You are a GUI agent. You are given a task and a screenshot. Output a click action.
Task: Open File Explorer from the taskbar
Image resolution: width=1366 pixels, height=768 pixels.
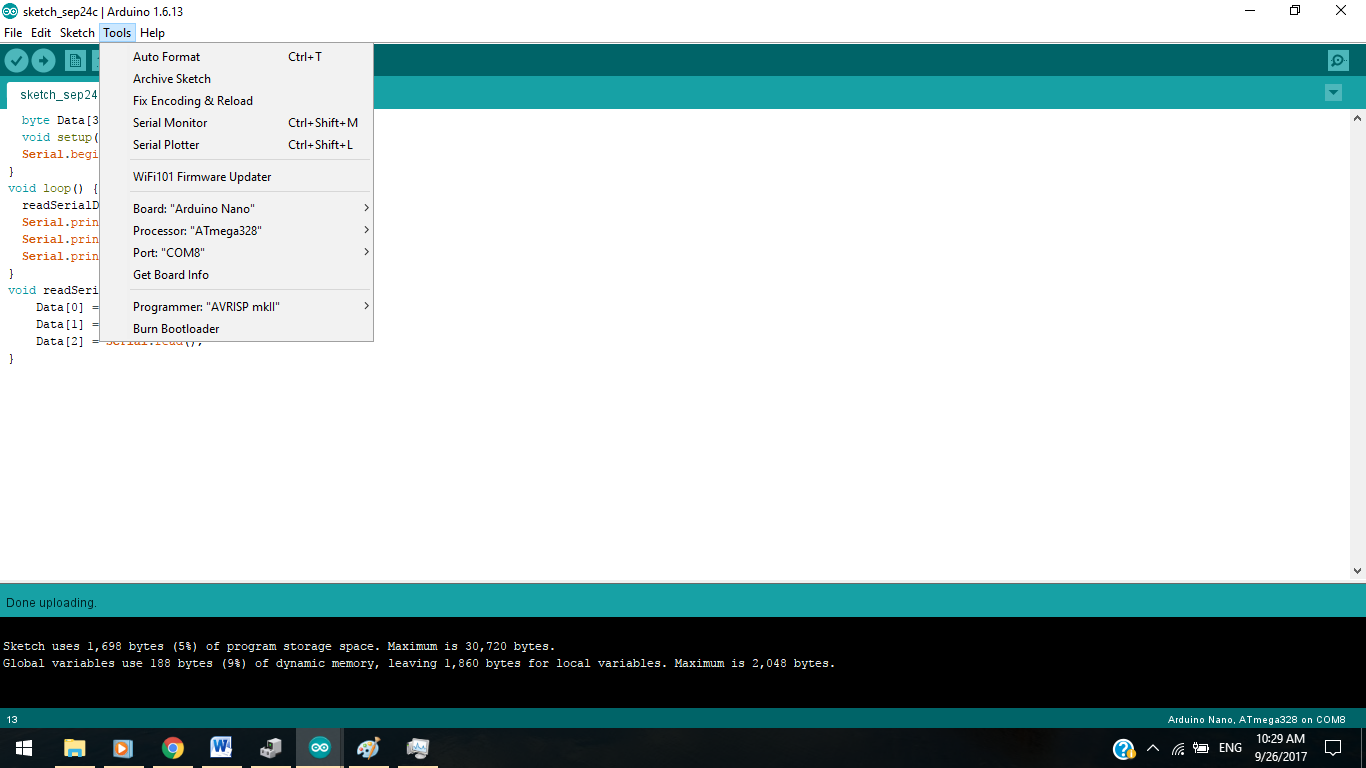75,748
